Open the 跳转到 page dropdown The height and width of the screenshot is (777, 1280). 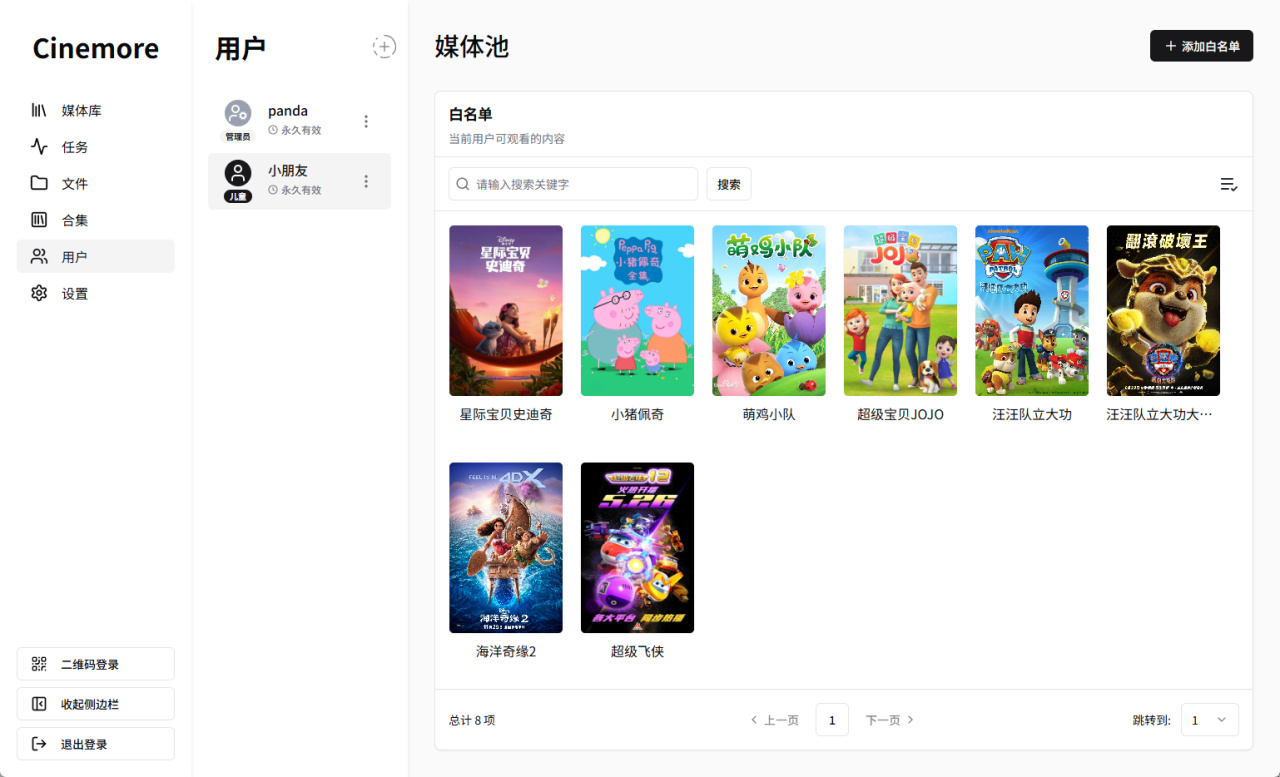pyautogui.click(x=1210, y=720)
